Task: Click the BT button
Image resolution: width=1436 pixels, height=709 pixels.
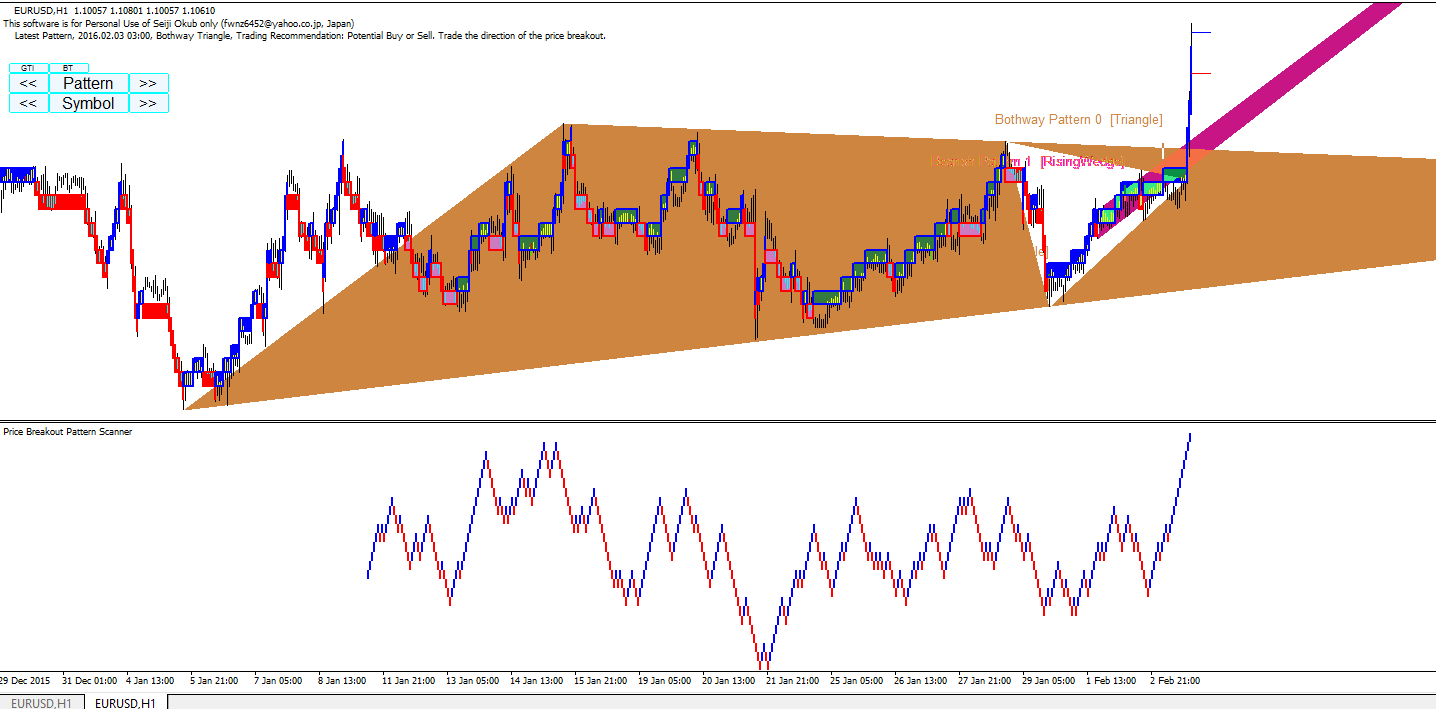Action: pyautogui.click(x=68, y=68)
